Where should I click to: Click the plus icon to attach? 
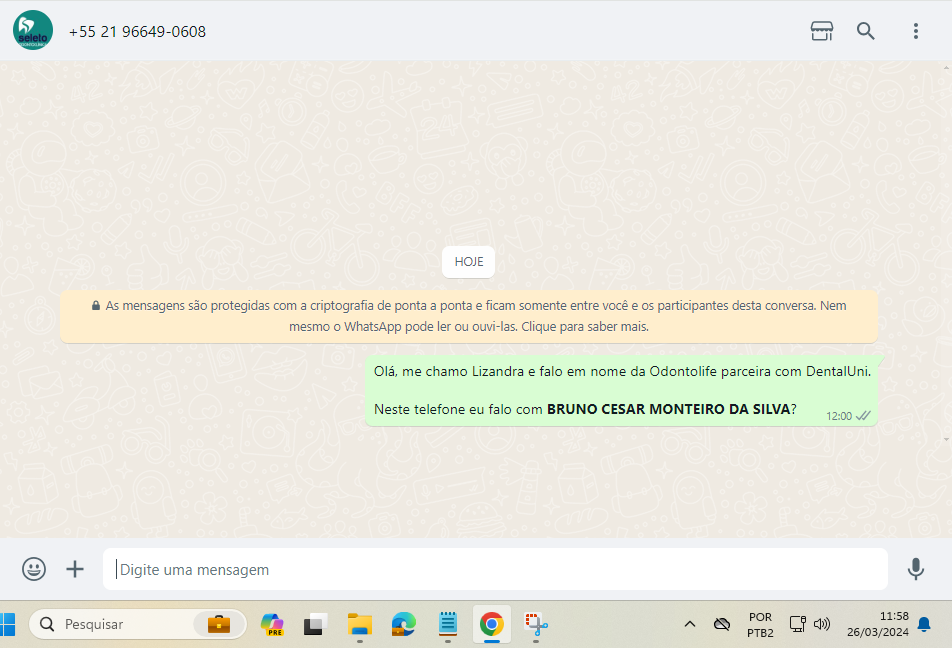click(75, 569)
